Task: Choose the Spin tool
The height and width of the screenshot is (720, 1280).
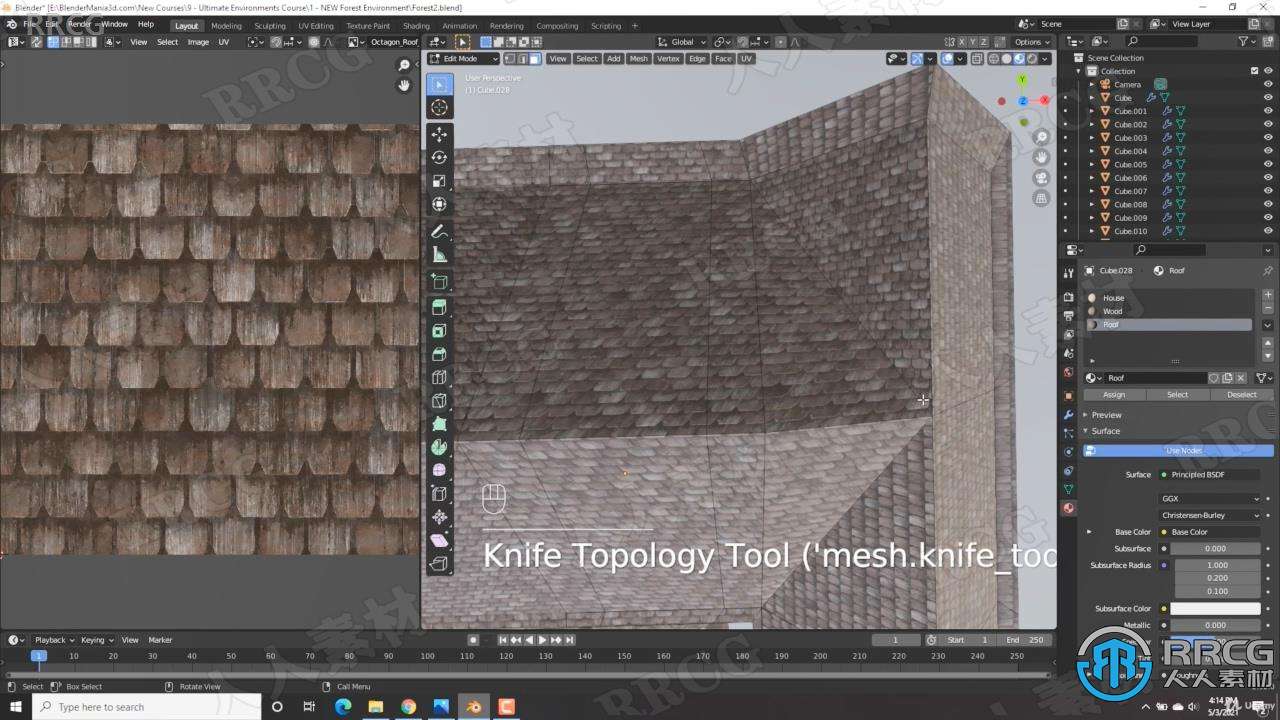Action: pos(439,447)
